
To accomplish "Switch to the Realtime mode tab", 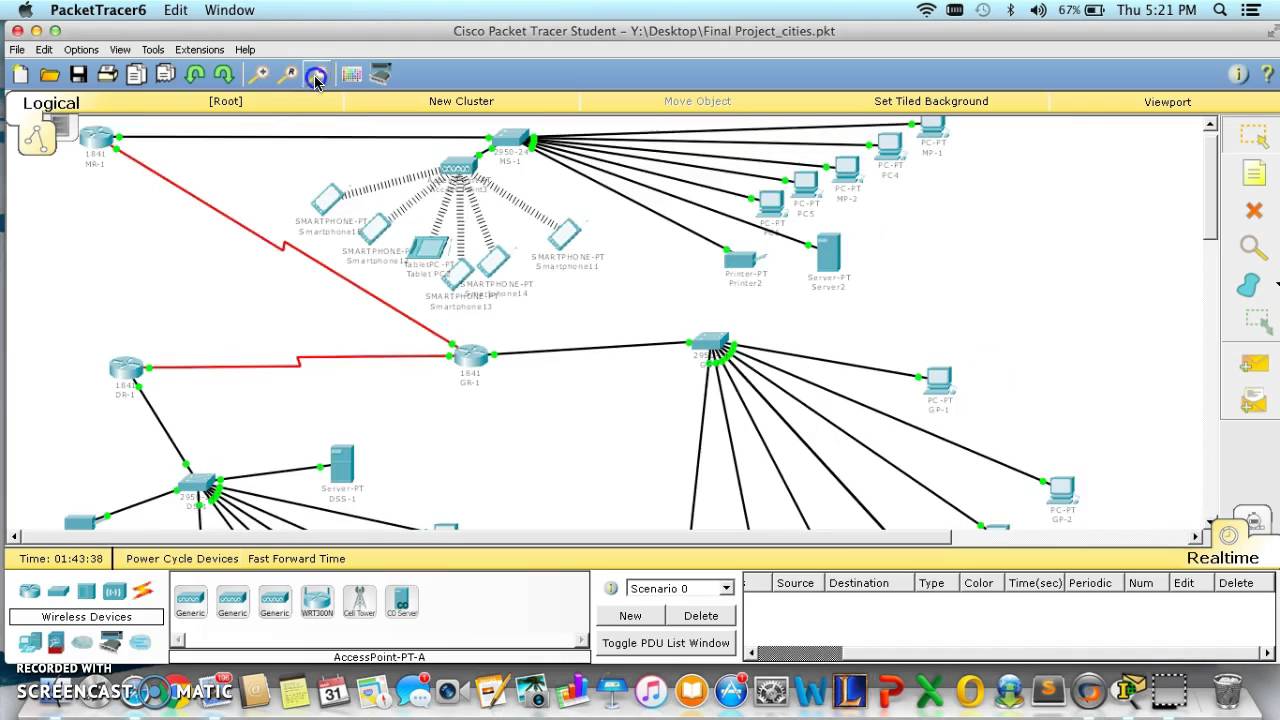I will [x=1222, y=558].
